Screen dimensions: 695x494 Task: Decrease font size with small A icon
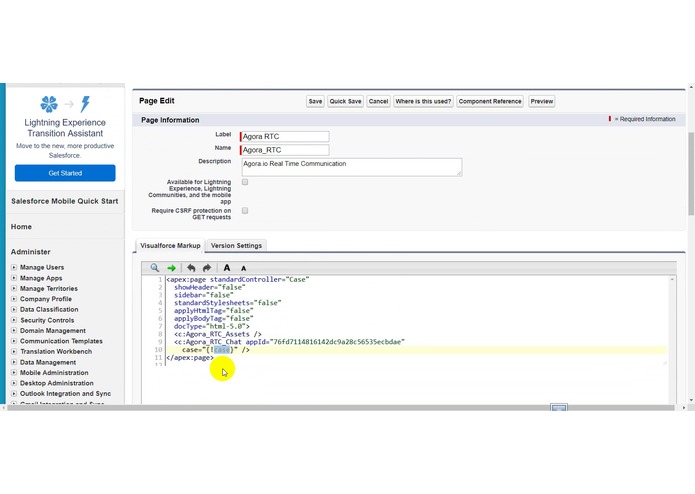point(243,268)
